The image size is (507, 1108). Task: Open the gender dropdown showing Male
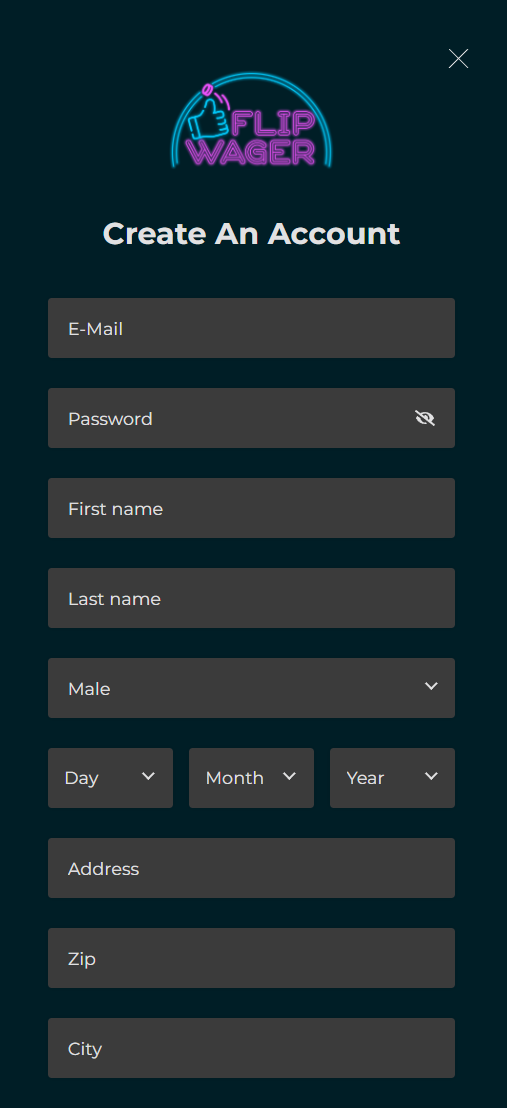point(251,688)
